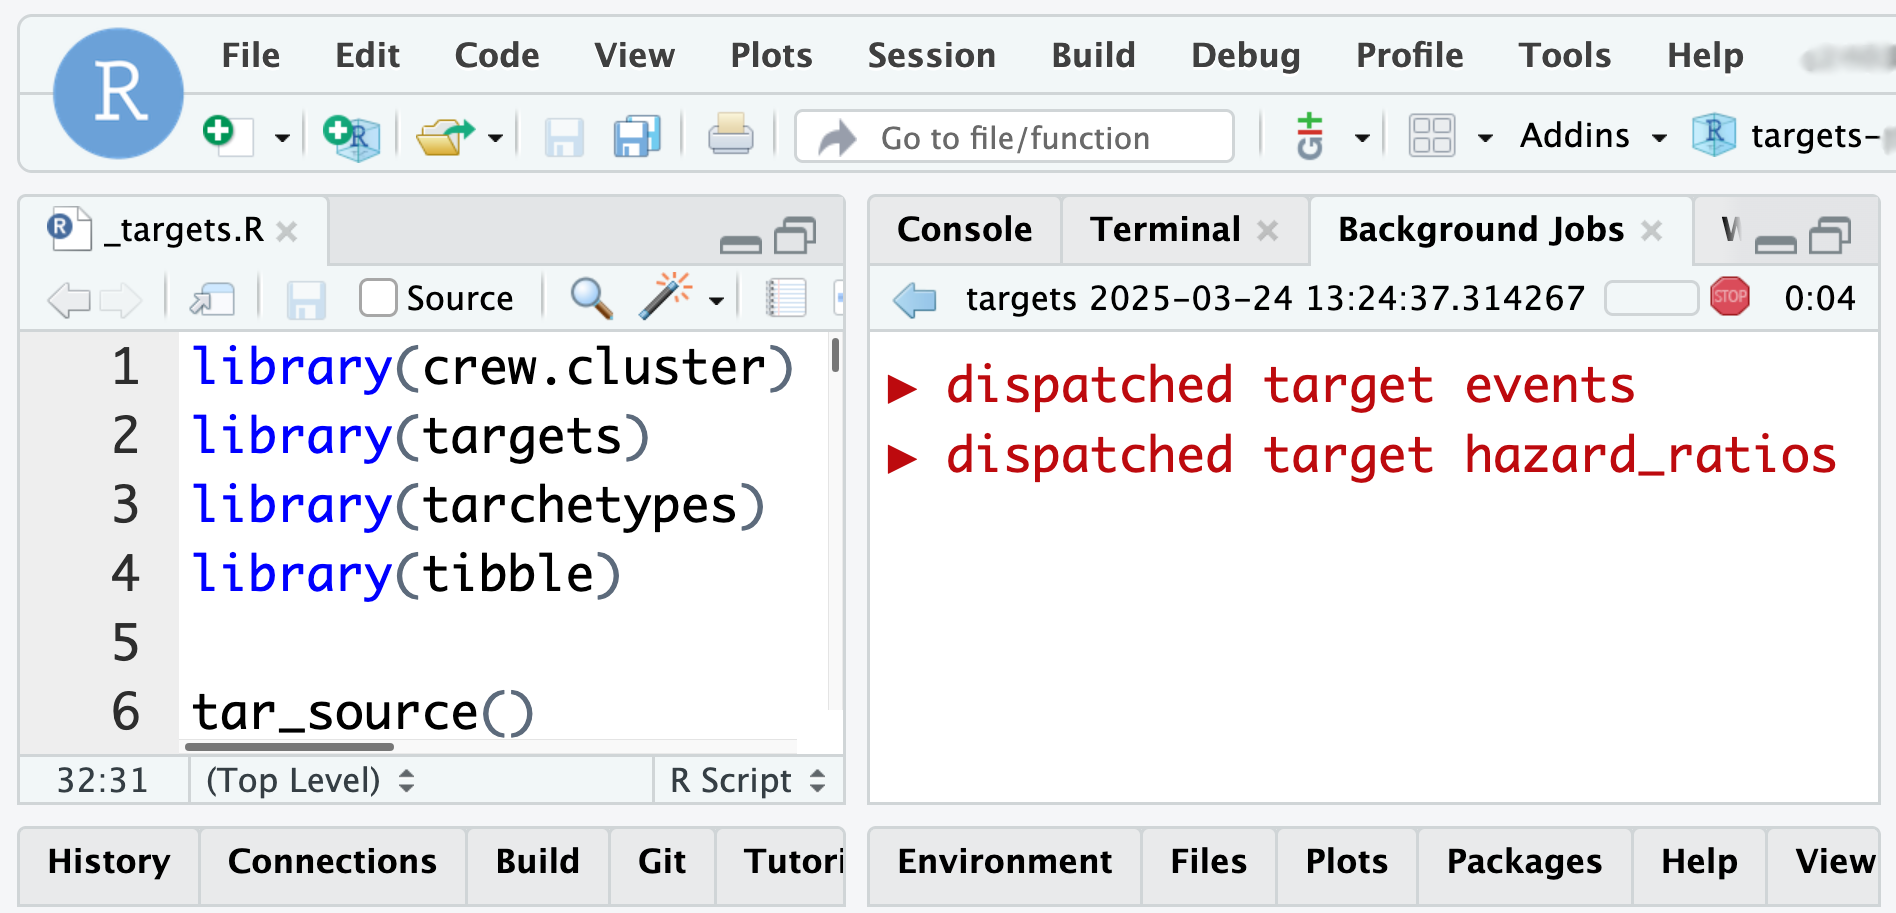Click the job progress bar
The width and height of the screenshot is (1896, 913).
click(x=1651, y=298)
